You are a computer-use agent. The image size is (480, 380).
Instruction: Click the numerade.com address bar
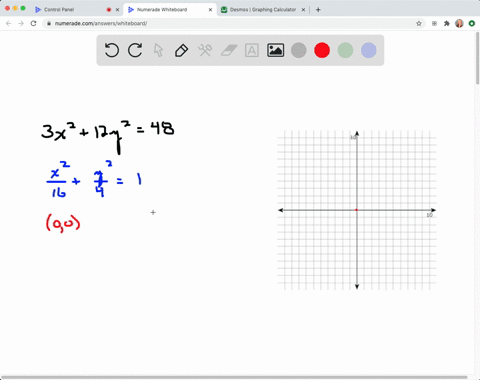tap(233, 23)
